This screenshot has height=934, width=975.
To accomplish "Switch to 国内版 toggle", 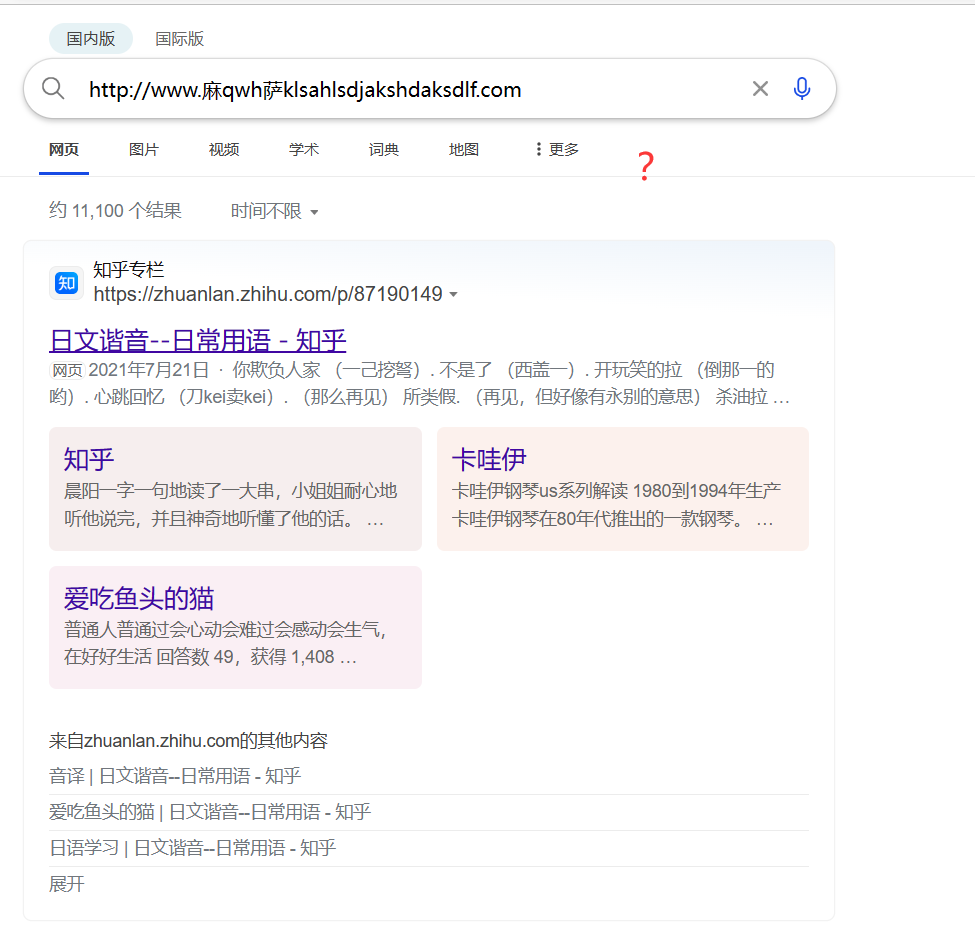I will click(91, 39).
